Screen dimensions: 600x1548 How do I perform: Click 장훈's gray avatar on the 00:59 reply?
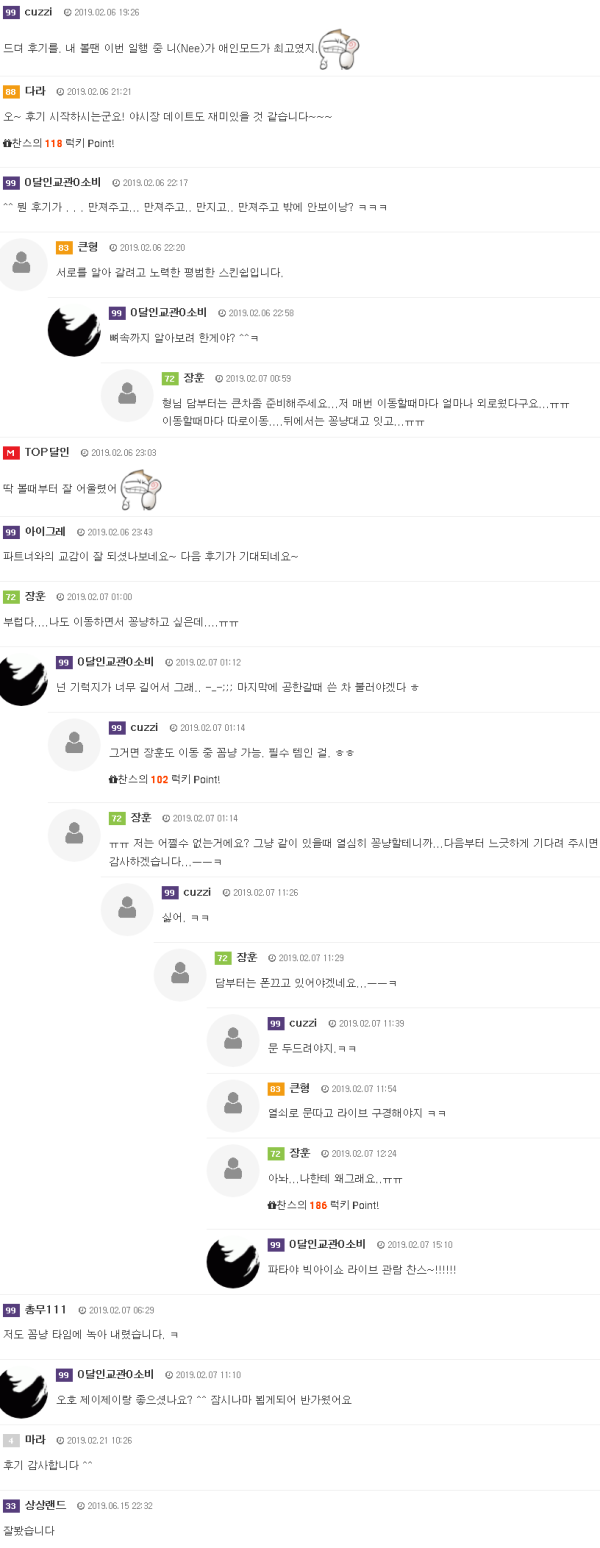(127, 395)
